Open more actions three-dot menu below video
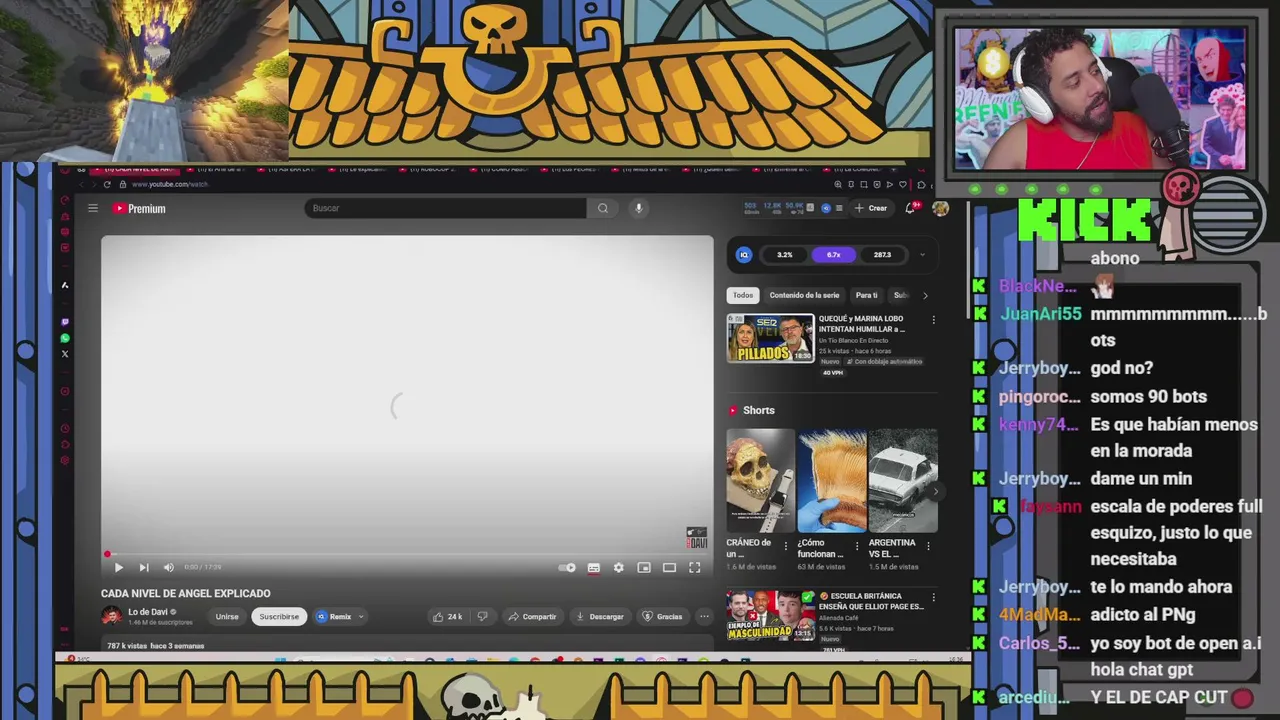Screen dimensions: 1280x720 [x=704, y=616]
